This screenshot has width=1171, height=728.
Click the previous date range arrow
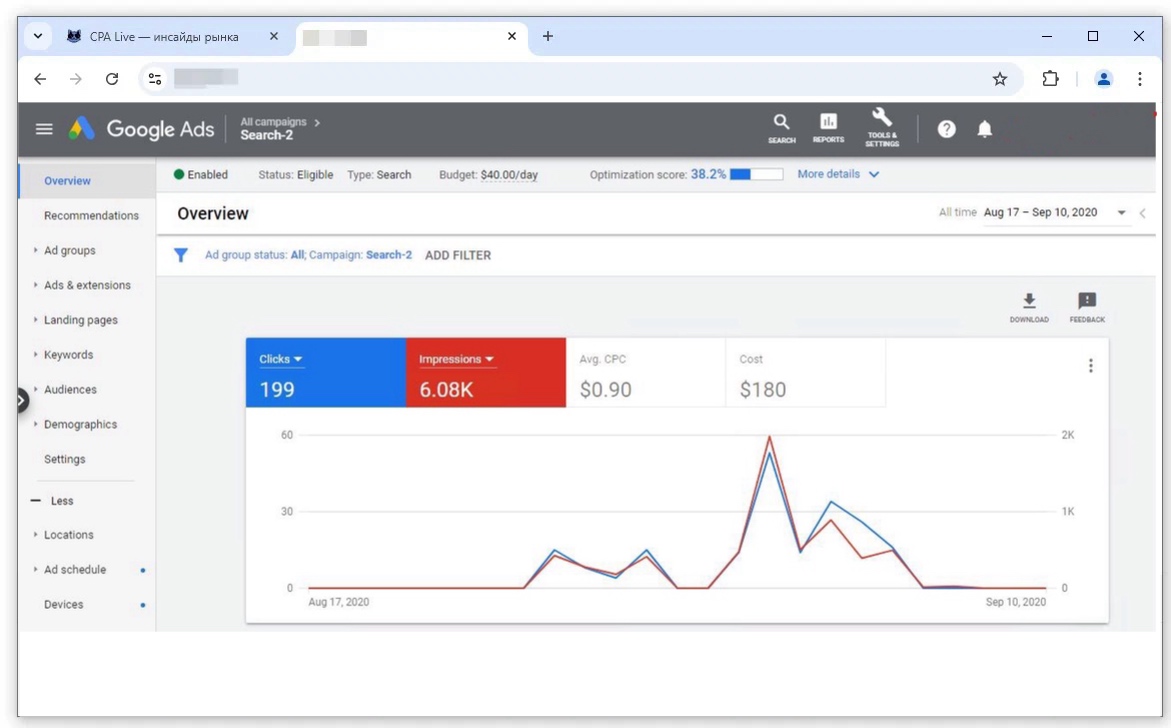click(x=1143, y=214)
